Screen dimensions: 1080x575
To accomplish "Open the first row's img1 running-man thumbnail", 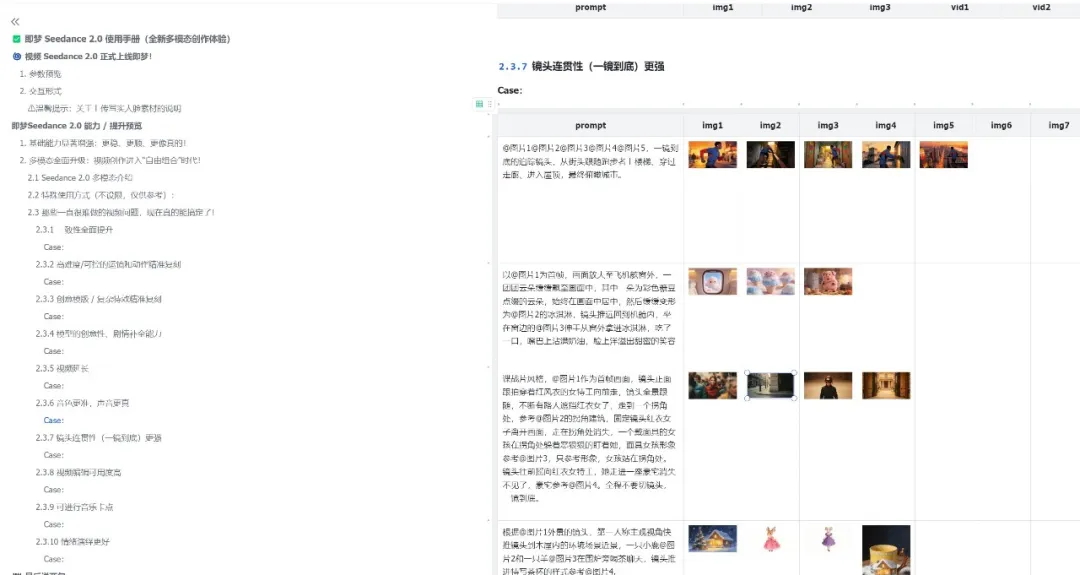I will [712, 154].
